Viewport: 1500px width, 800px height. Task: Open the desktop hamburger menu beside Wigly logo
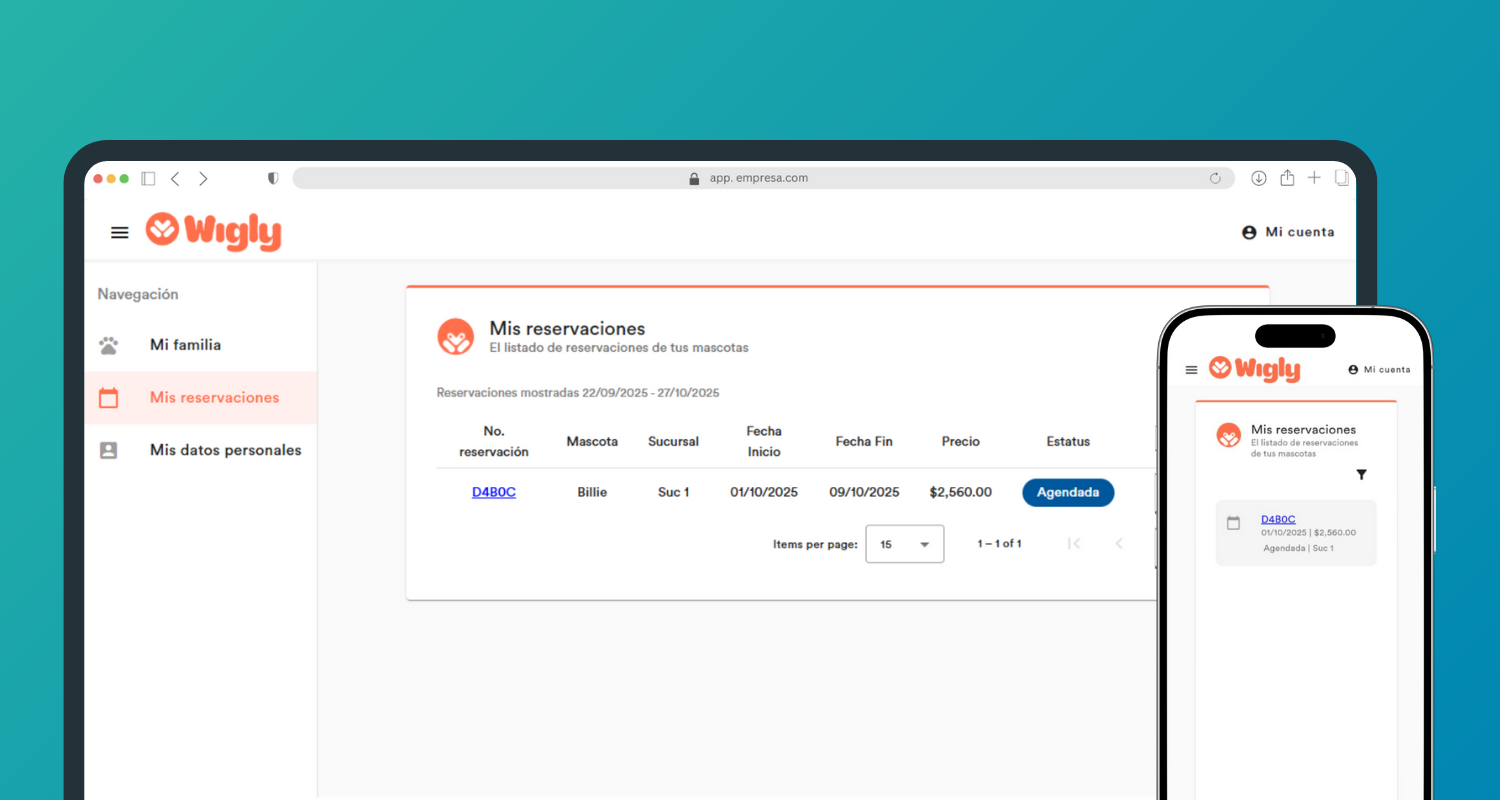coord(120,232)
